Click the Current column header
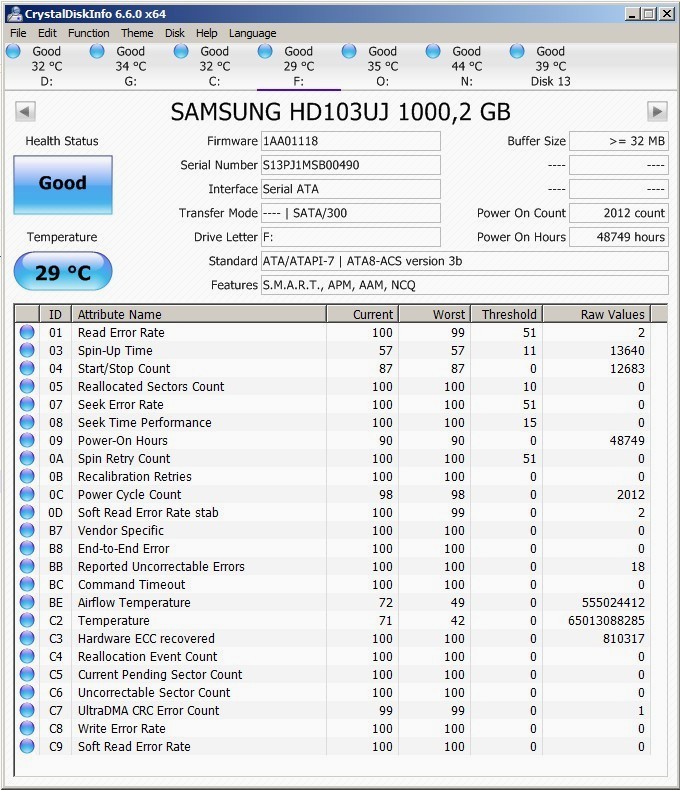The width and height of the screenshot is (680, 790). [x=363, y=314]
